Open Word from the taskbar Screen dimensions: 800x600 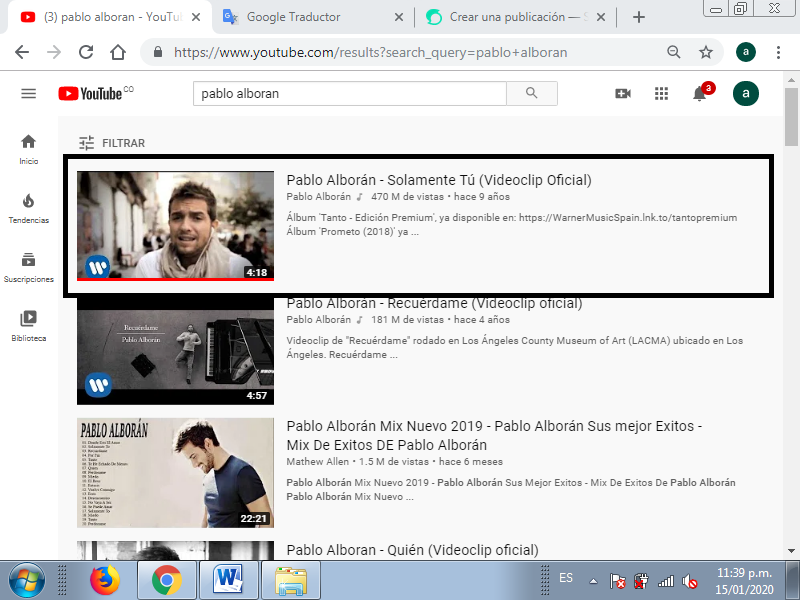tap(228, 580)
